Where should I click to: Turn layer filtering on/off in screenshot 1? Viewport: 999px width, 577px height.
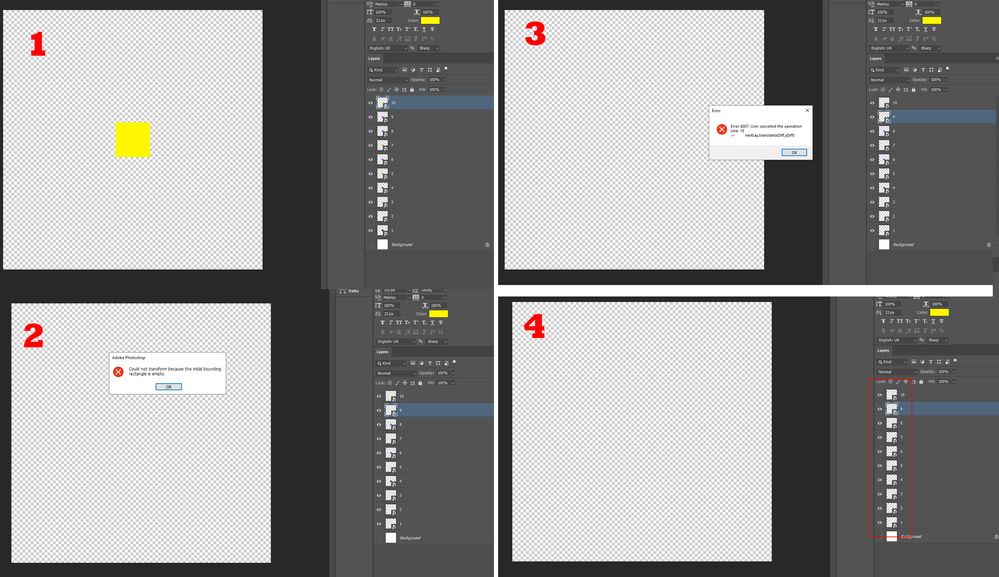click(446, 68)
